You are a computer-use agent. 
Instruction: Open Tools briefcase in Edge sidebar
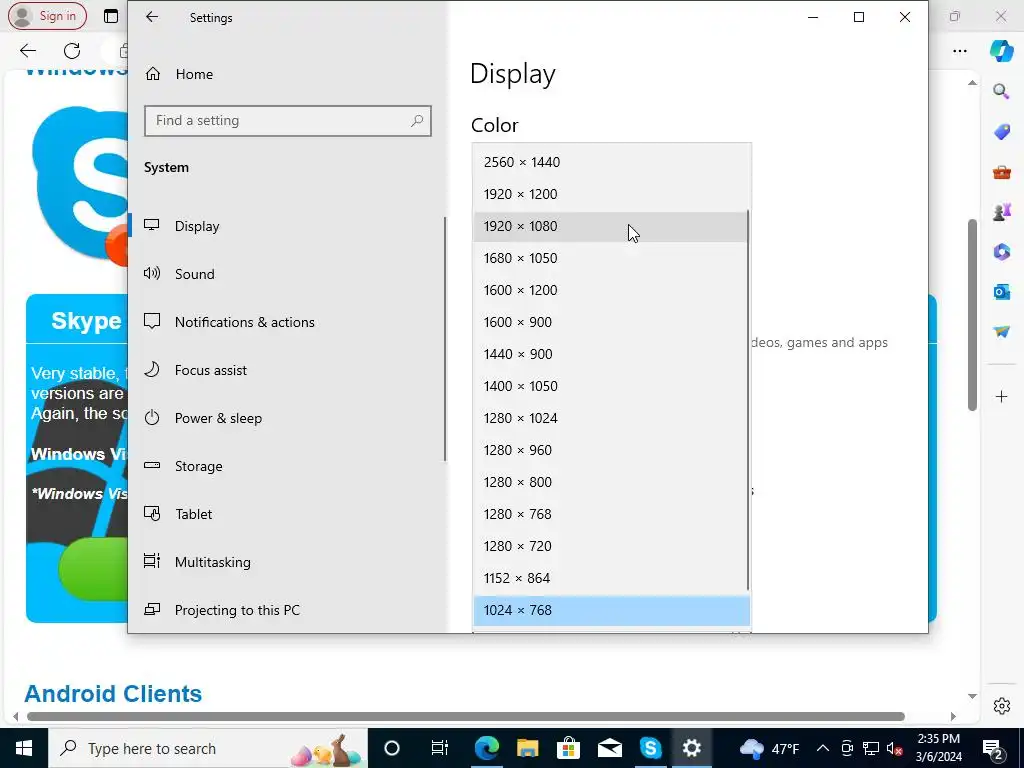pyautogui.click(x=1001, y=172)
